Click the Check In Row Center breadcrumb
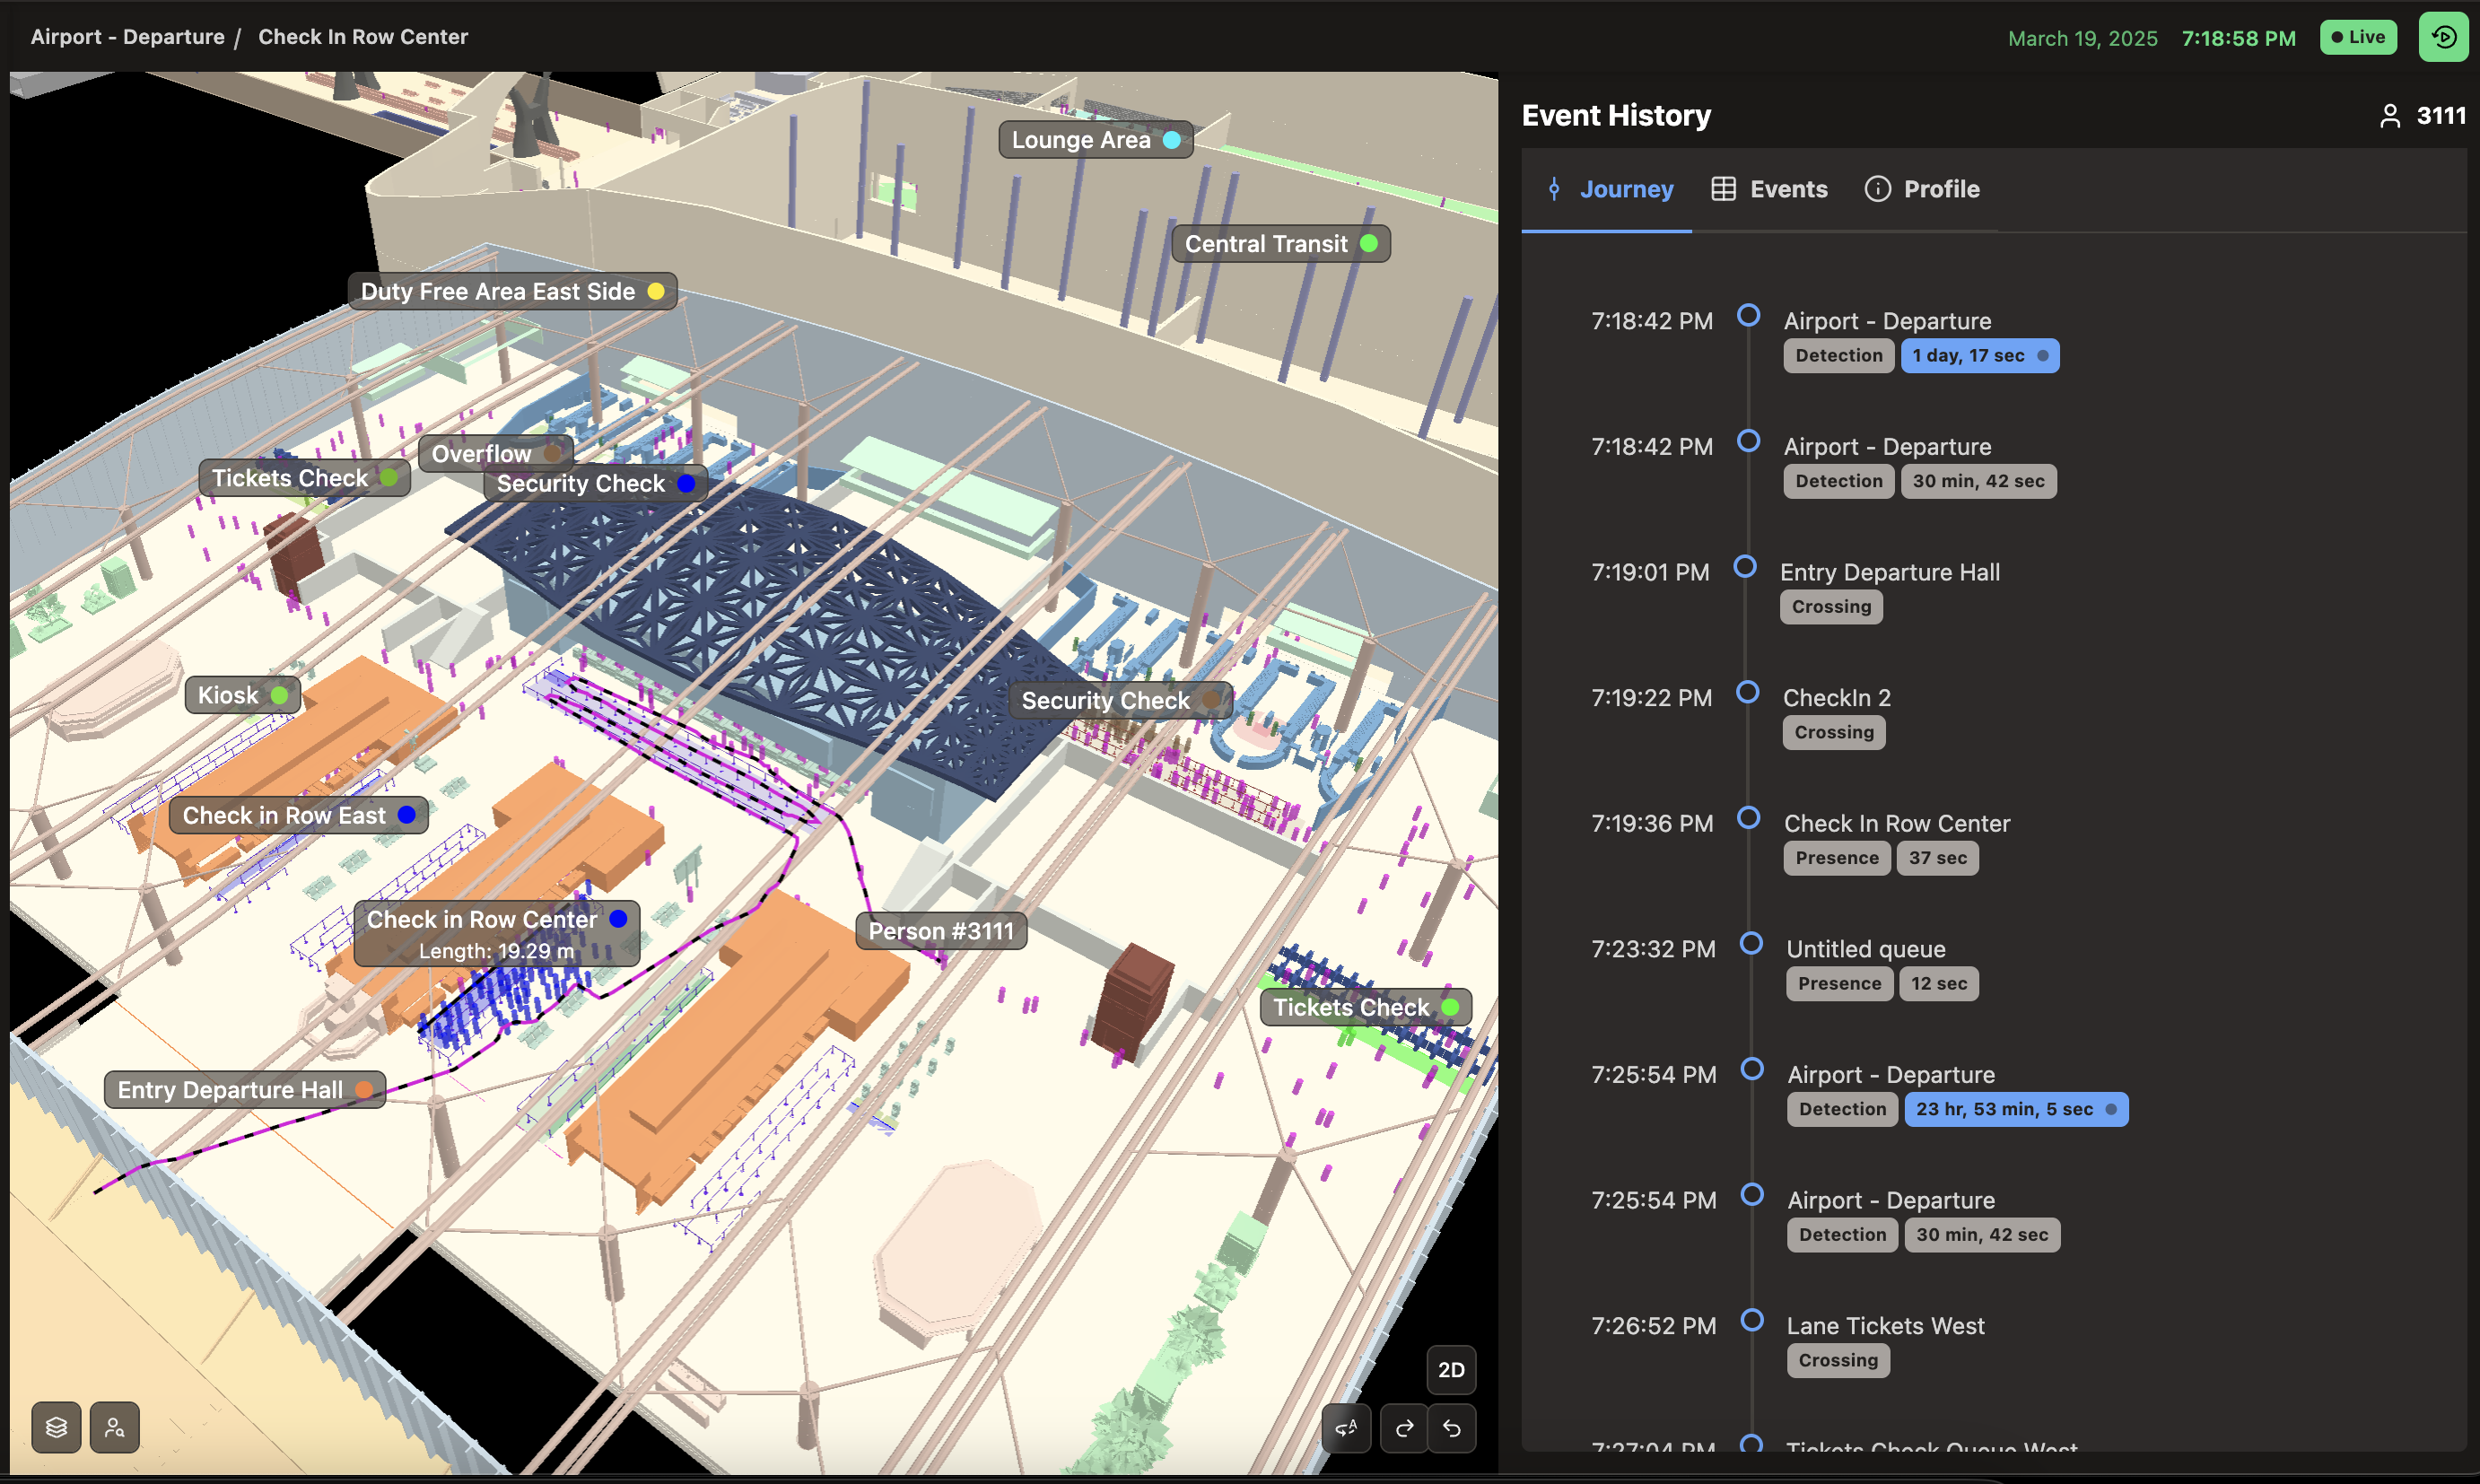The width and height of the screenshot is (2480, 1484). (363, 37)
